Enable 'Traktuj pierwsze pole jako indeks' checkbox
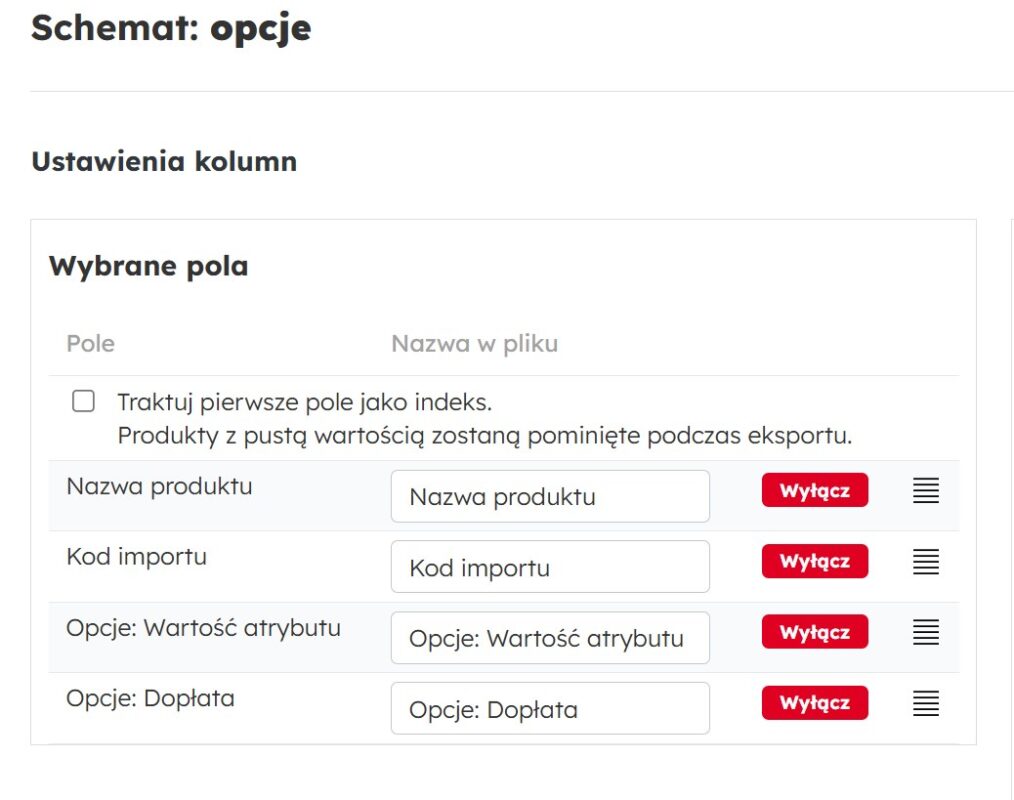The height and width of the screenshot is (800, 1014). coord(84,402)
